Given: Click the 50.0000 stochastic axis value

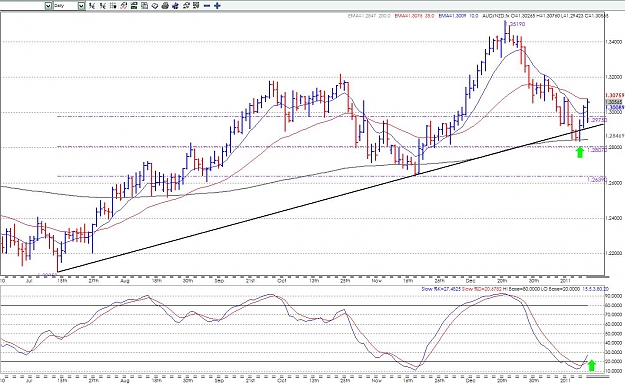Looking at the screenshot, I should pyautogui.click(x=614, y=333).
